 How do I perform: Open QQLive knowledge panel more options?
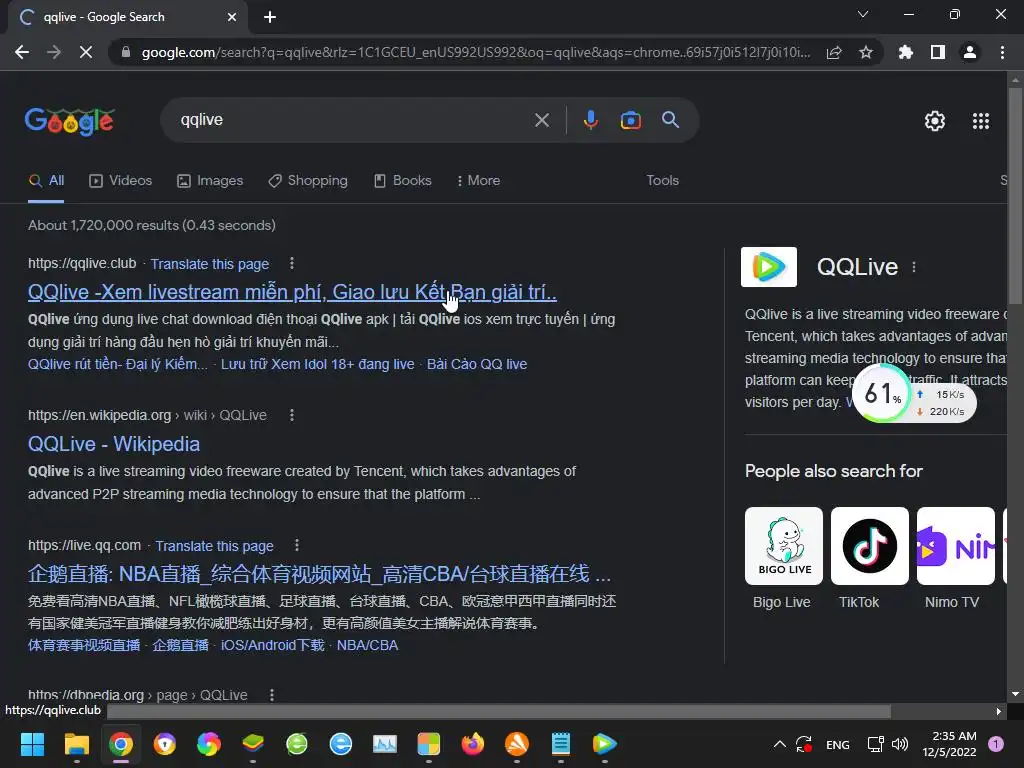[x=914, y=267]
